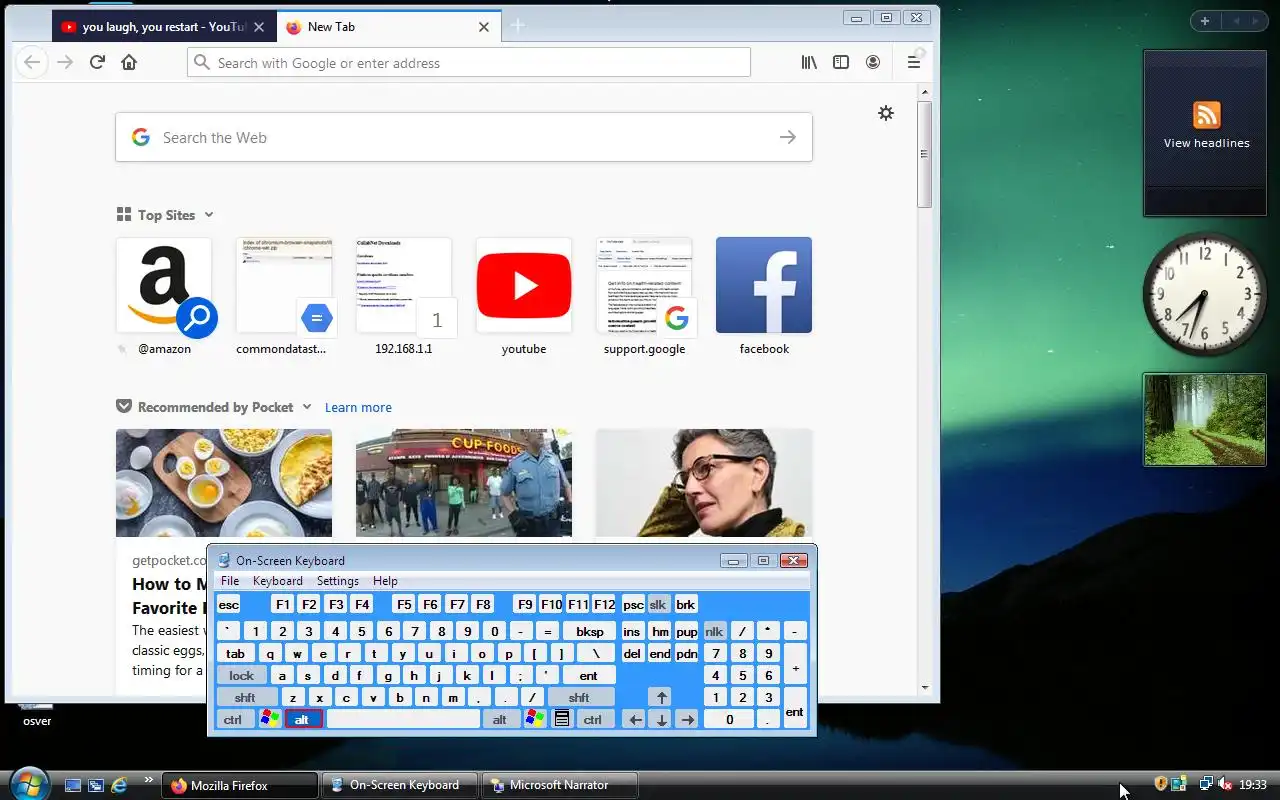
Task: Follow the Learn more link
Action: [358, 407]
